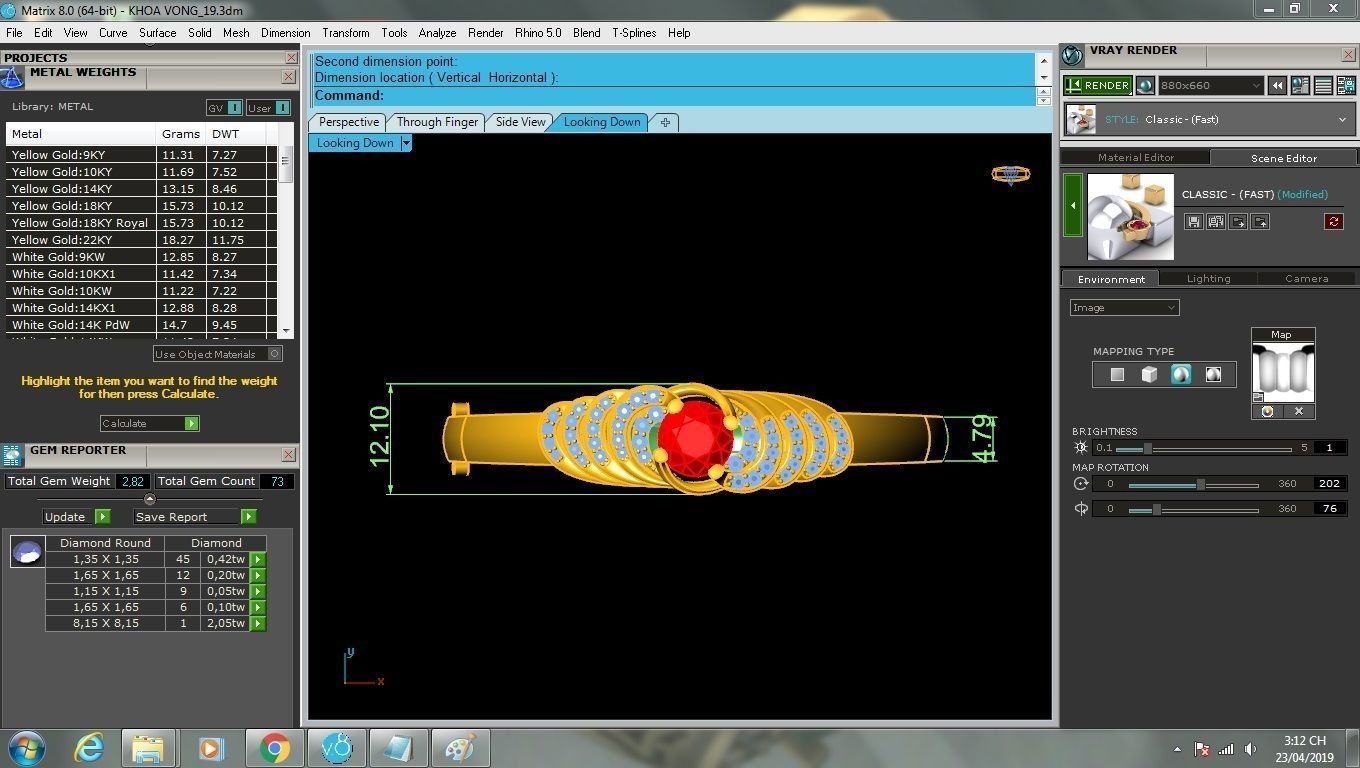Click green arrow for 8,15 X 8,15 row
Image resolution: width=1360 pixels, height=768 pixels.
click(258, 623)
